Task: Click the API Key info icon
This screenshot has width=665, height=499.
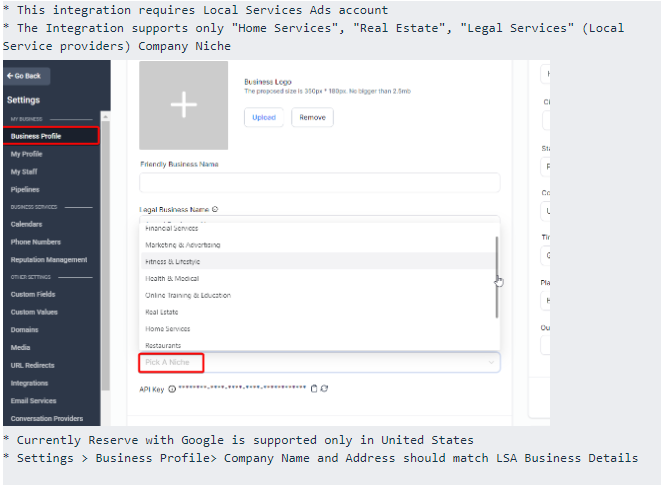Action: (171, 388)
